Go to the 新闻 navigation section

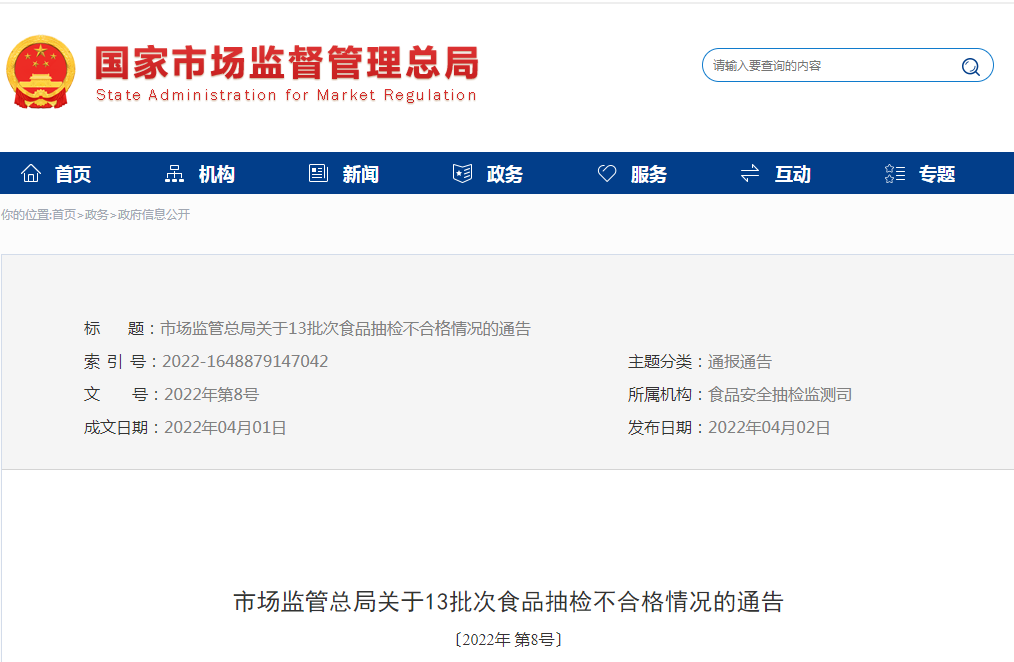(360, 175)
